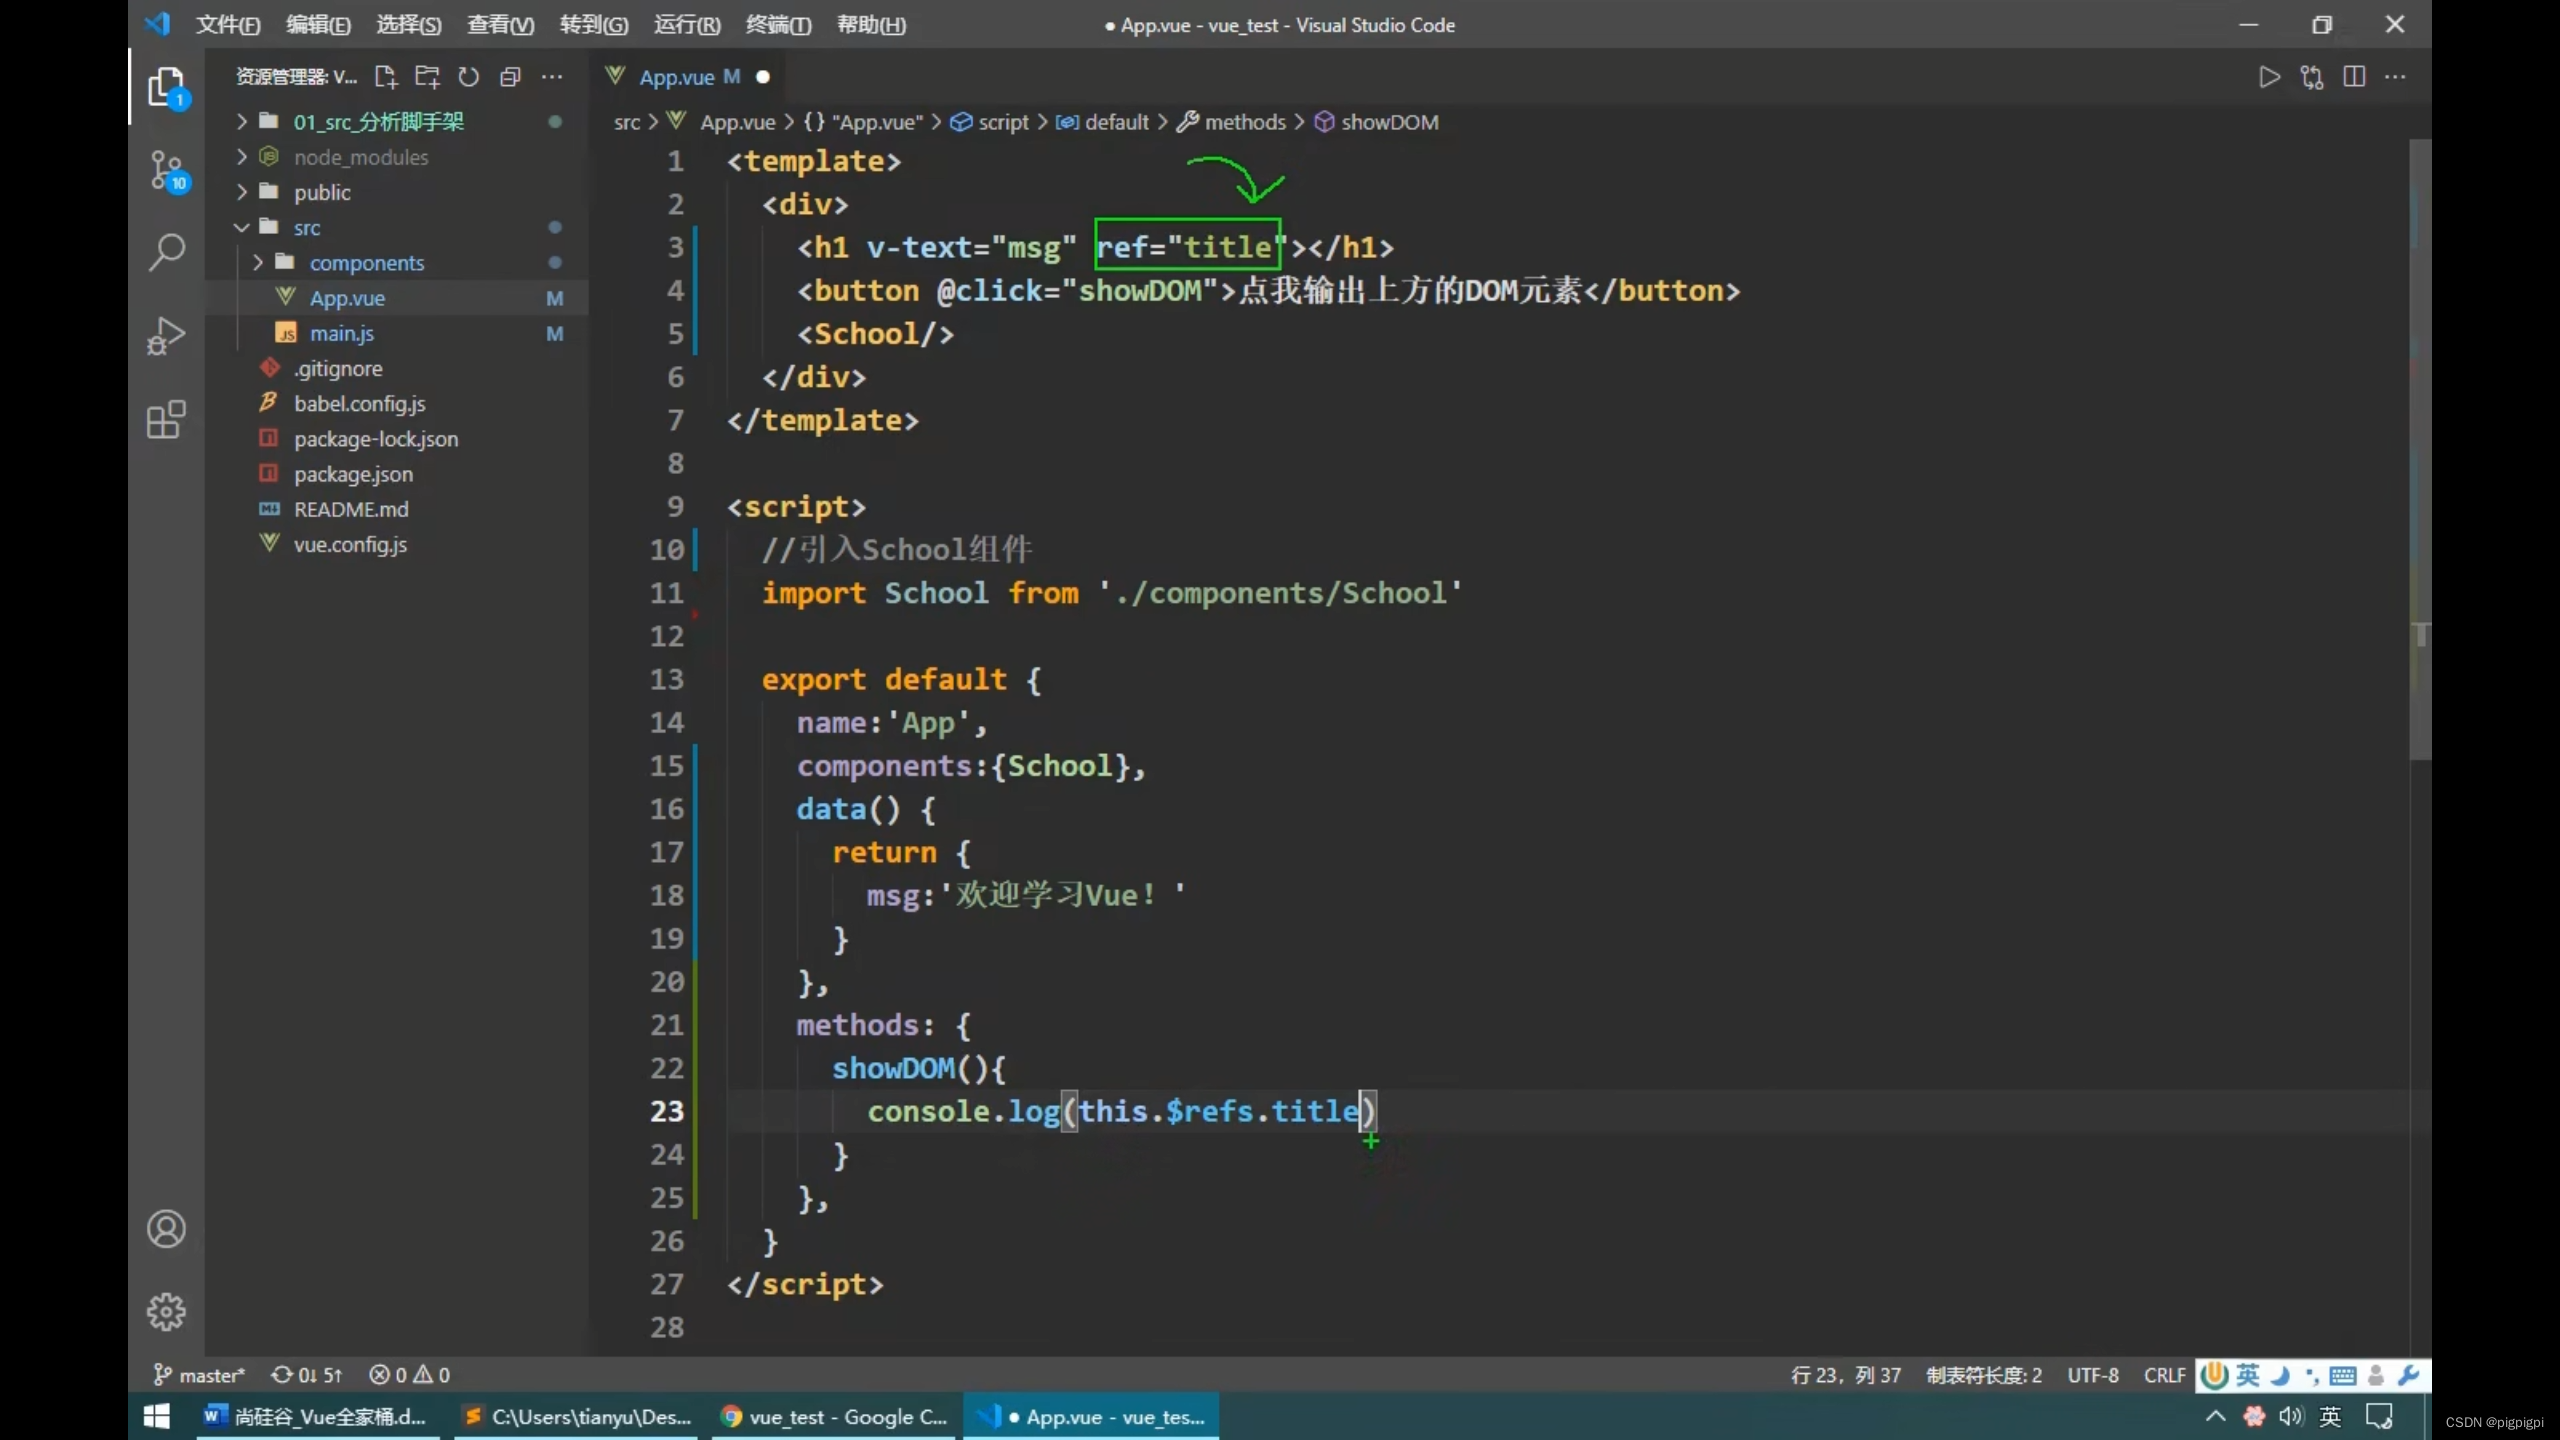Open the Explorer view in activity bar
This screenshot has height=1440, width=2560.
(166, 87)
